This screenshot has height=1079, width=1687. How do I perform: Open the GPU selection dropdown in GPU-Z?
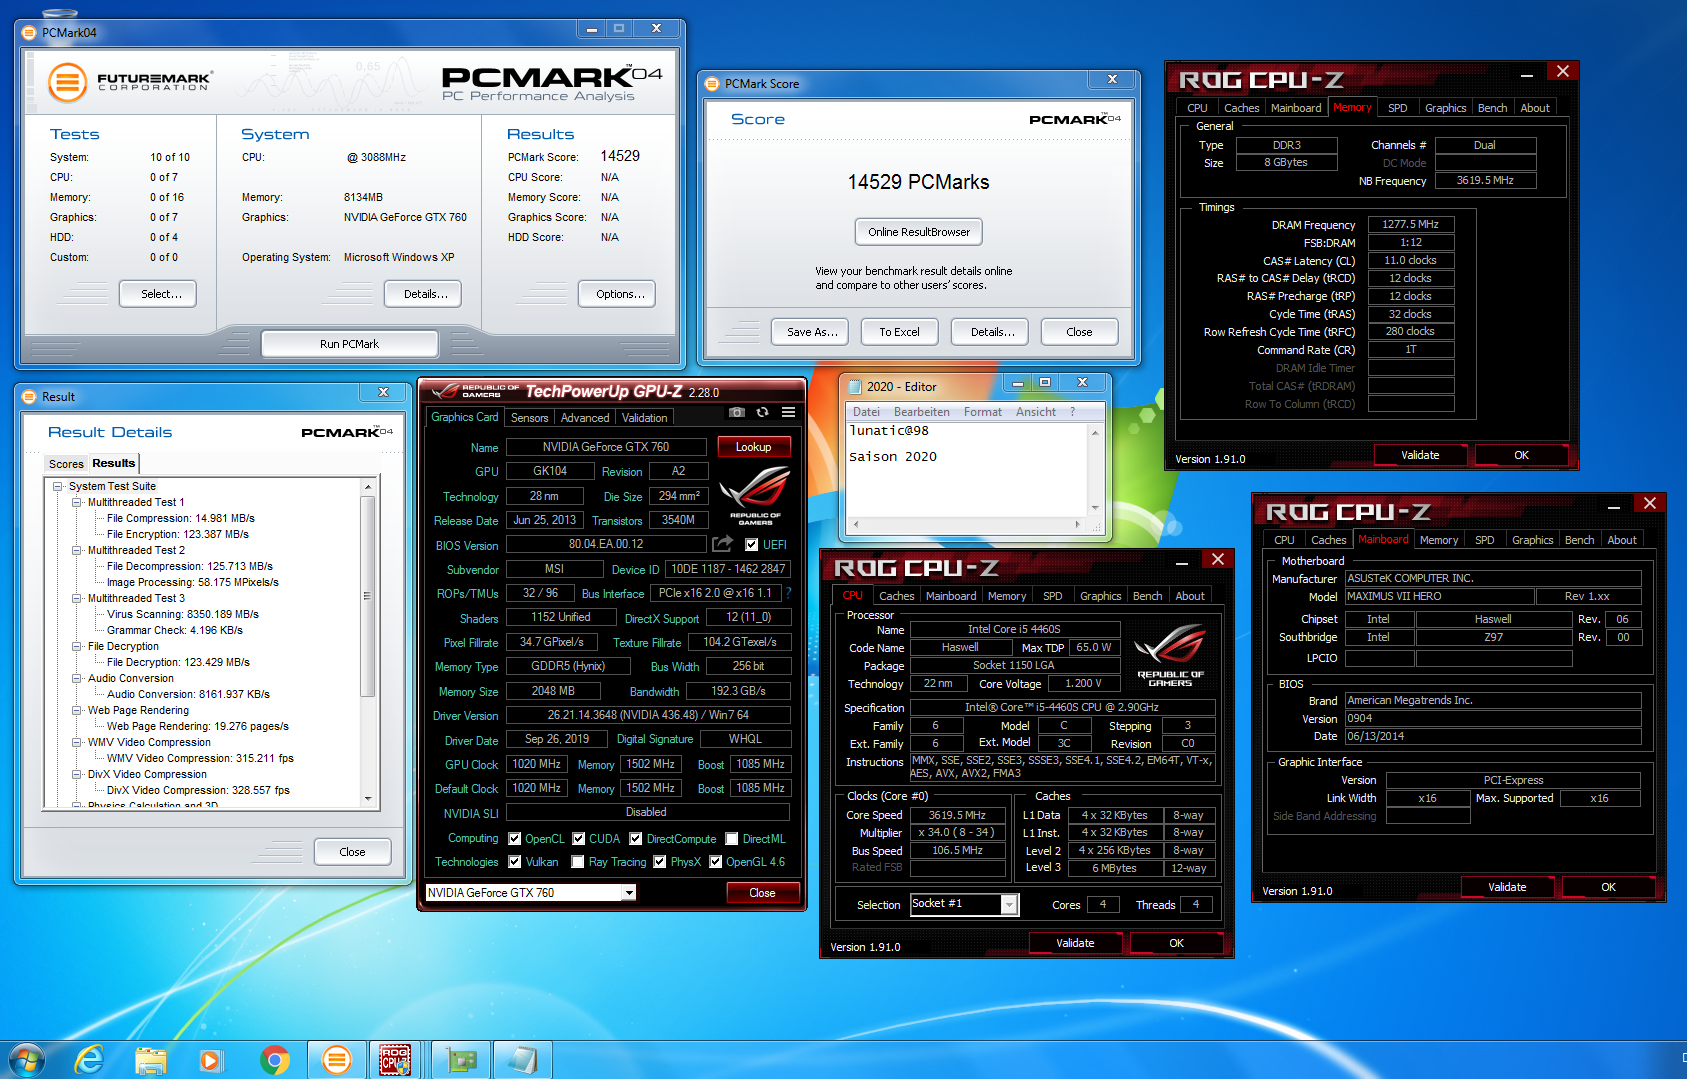coord(629,893)
